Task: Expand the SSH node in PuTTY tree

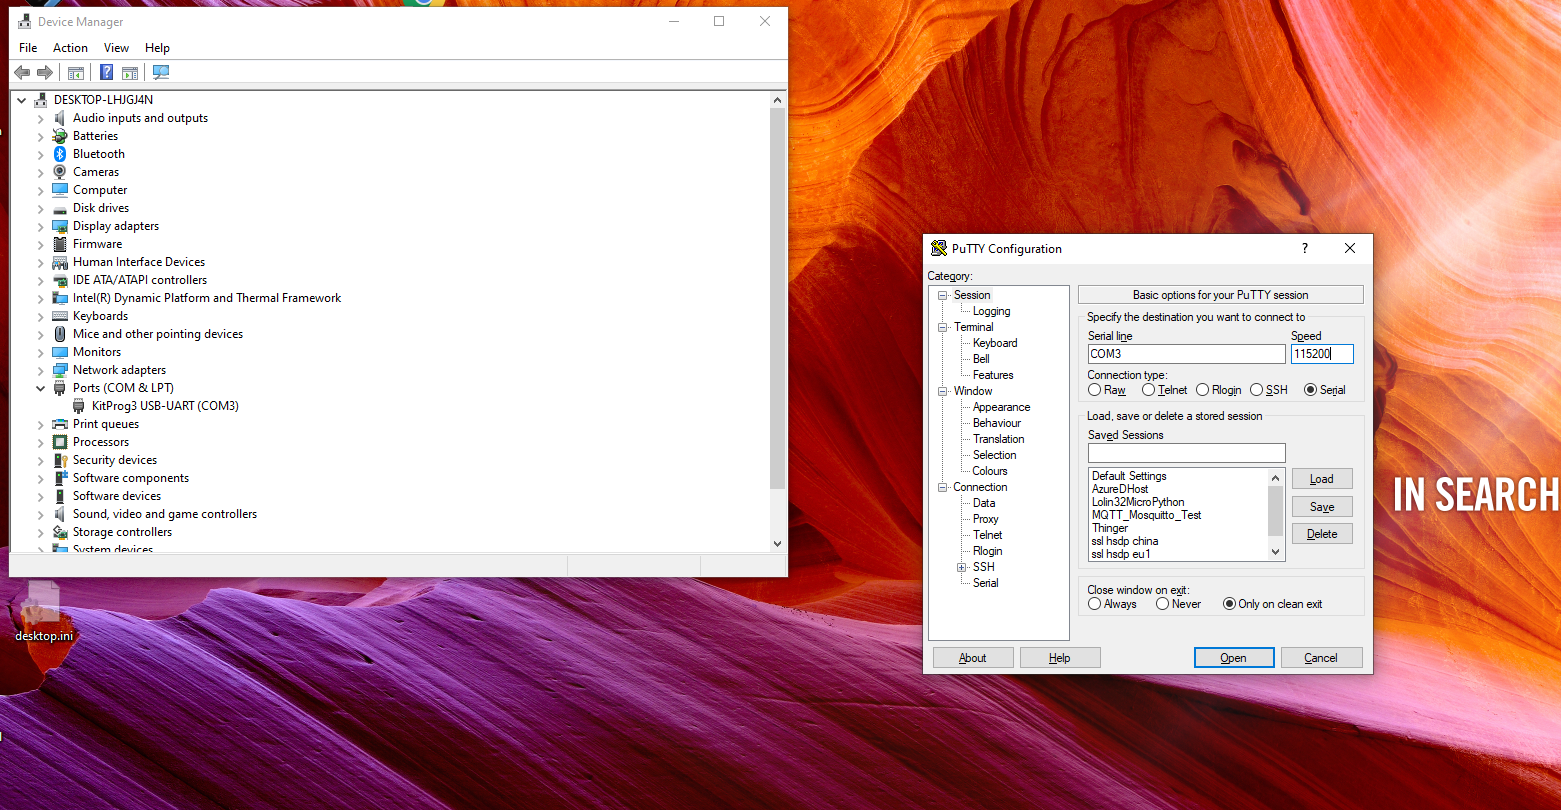Action: pos(962,567)
